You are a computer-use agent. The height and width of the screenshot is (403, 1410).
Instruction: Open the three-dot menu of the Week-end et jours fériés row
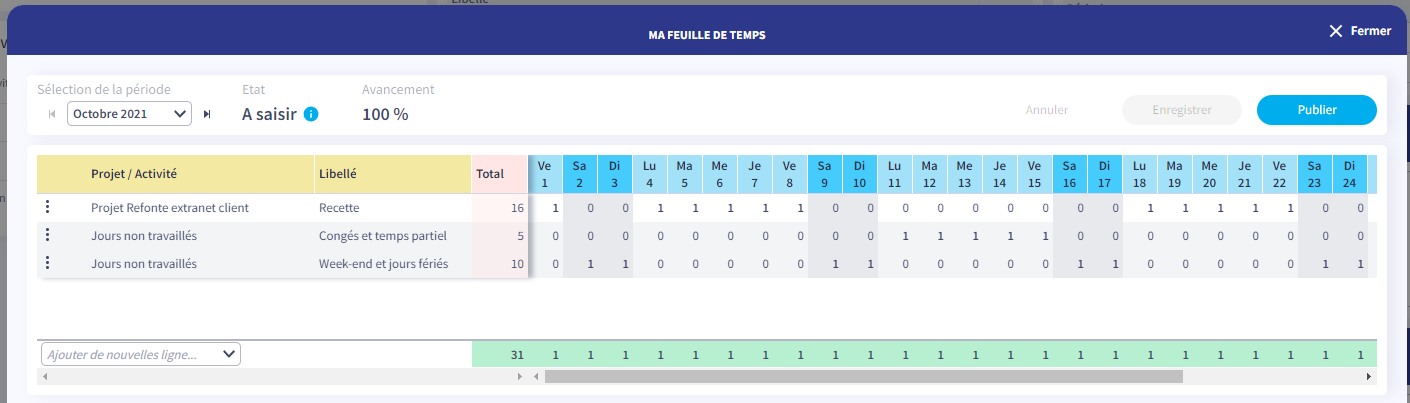[x=48, y=264]
